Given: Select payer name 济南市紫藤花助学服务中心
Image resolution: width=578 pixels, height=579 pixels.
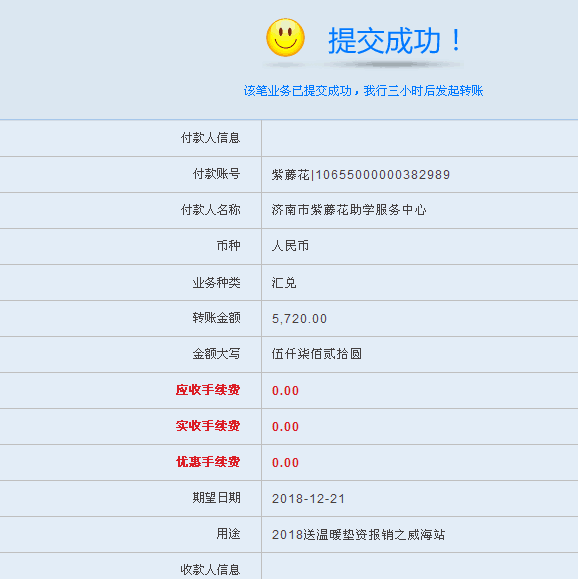Looking at the screenshot, I should 349,210.
